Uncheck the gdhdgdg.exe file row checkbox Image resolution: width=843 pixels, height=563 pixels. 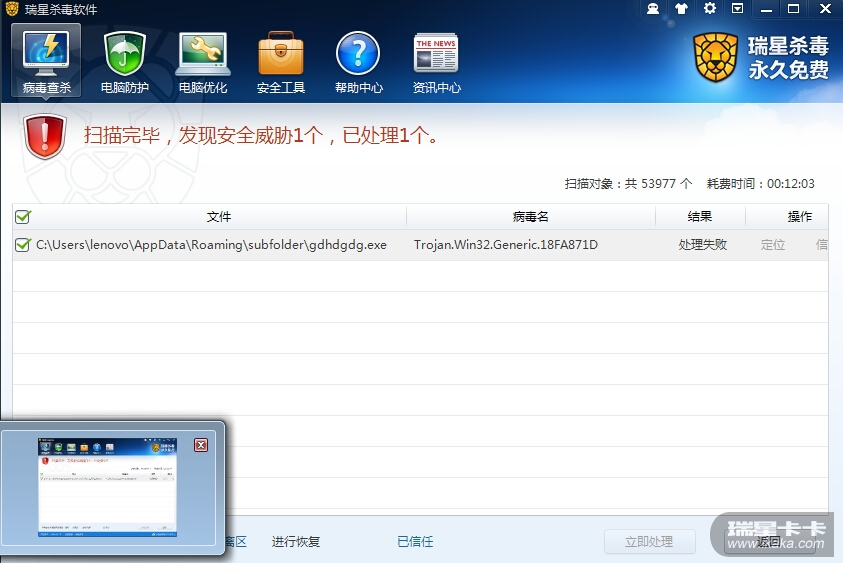(23, 245)
